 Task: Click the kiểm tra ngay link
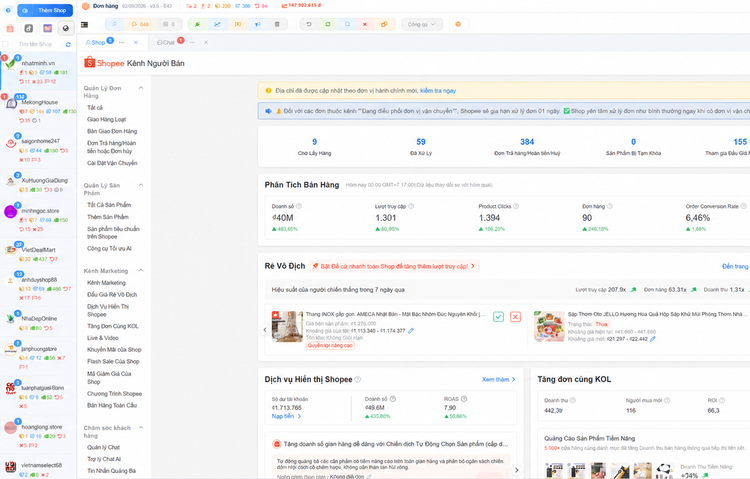click(438, 90)
